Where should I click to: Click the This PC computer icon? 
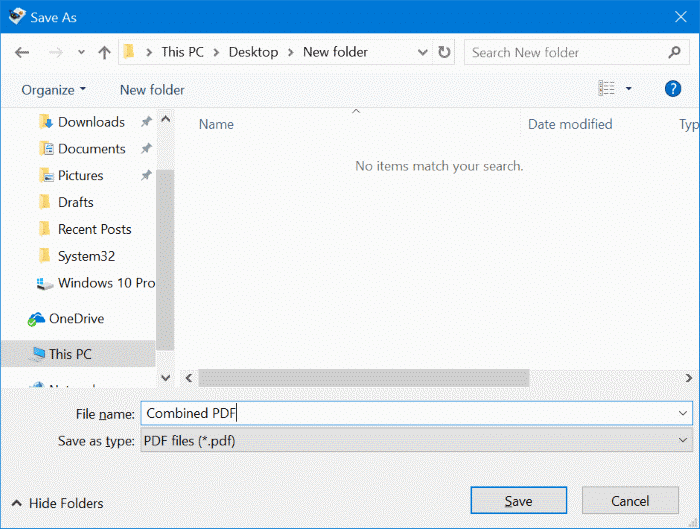pyautogui.click(x=38, y=354)
